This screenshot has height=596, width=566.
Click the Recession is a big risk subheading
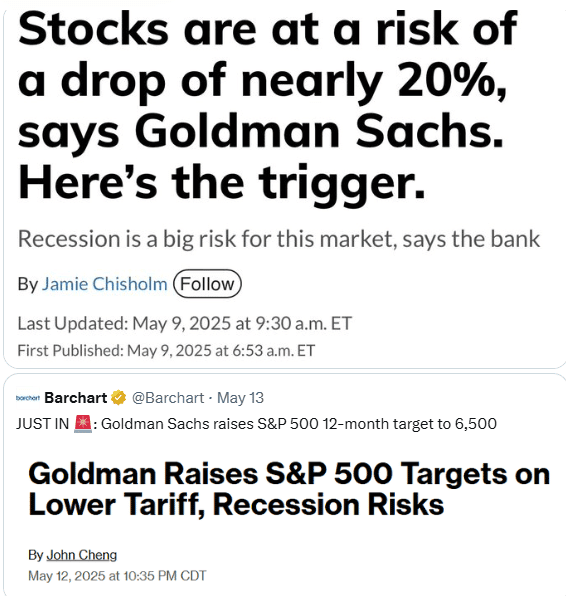(x=279, y=239)
